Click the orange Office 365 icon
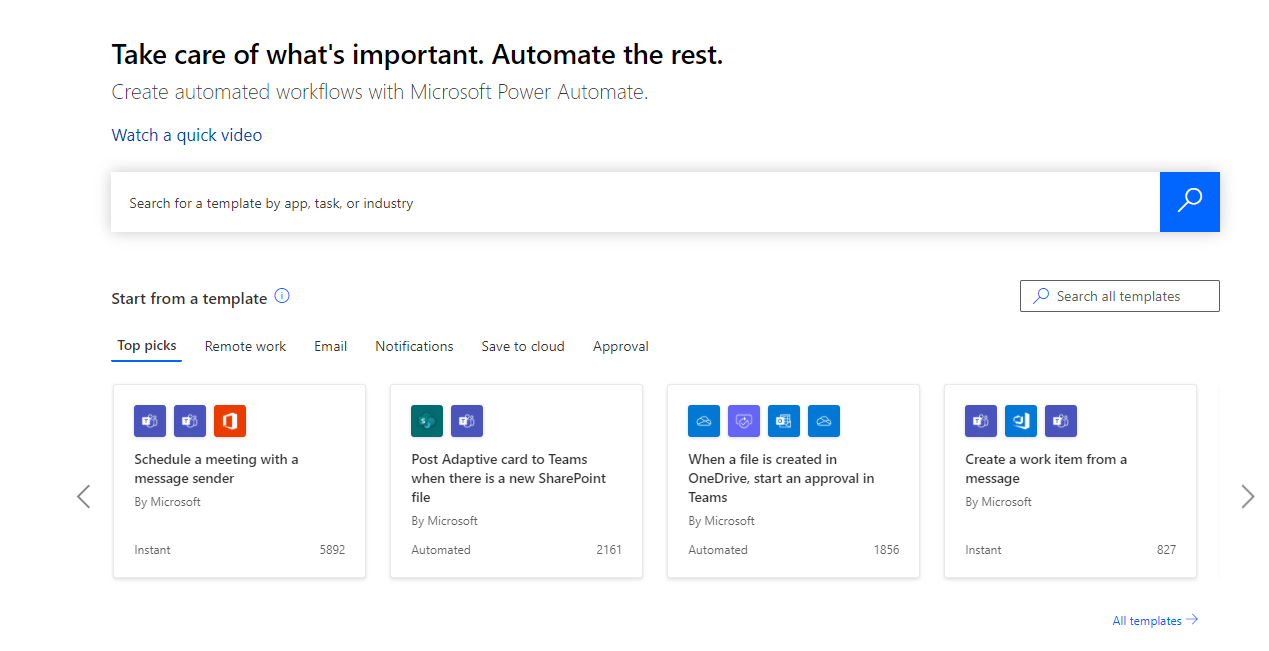This screenshot has width=1269, height=651. point(229,421)
